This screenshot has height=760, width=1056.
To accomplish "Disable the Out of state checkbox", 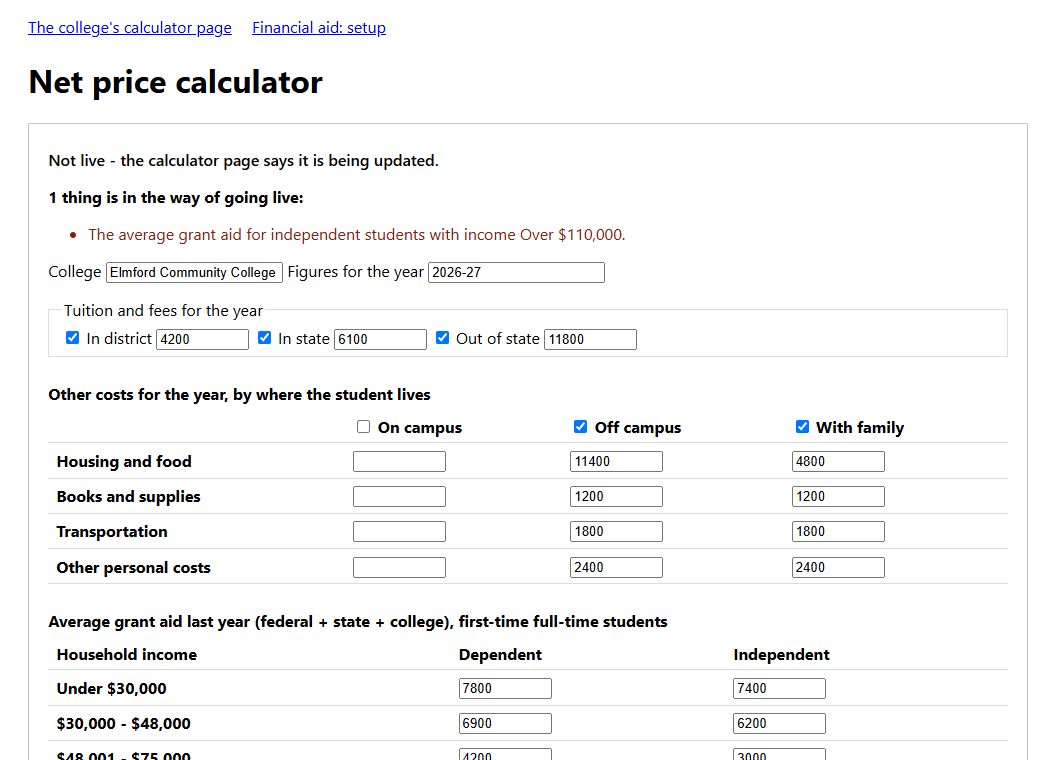I will click(442, 338).
